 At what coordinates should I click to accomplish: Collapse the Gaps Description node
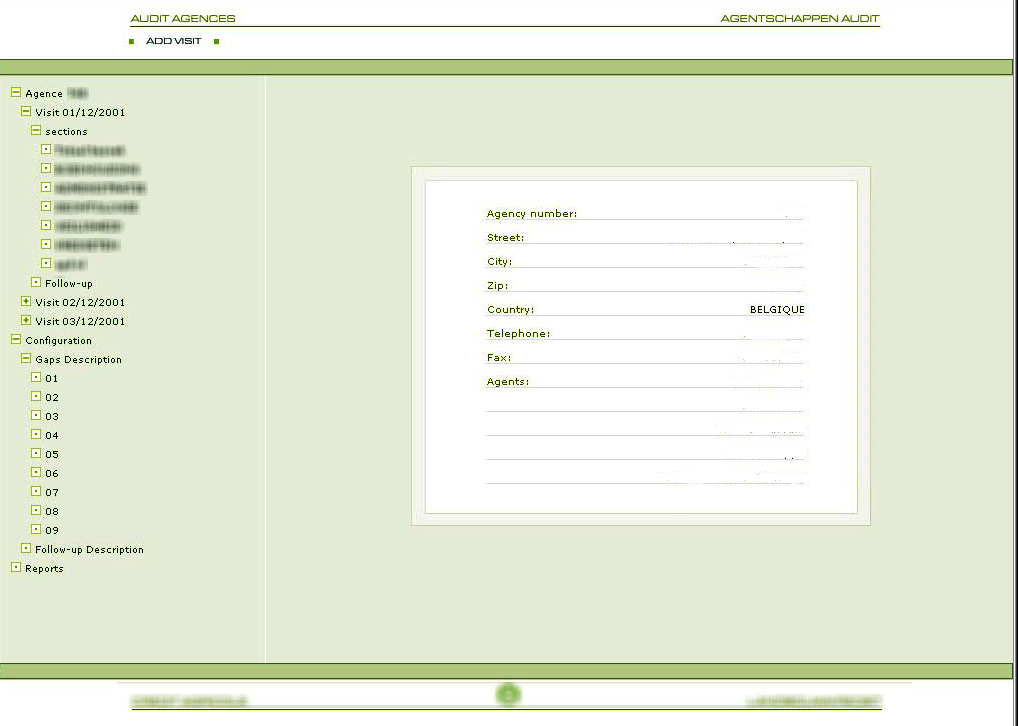[x=26, y=359]
